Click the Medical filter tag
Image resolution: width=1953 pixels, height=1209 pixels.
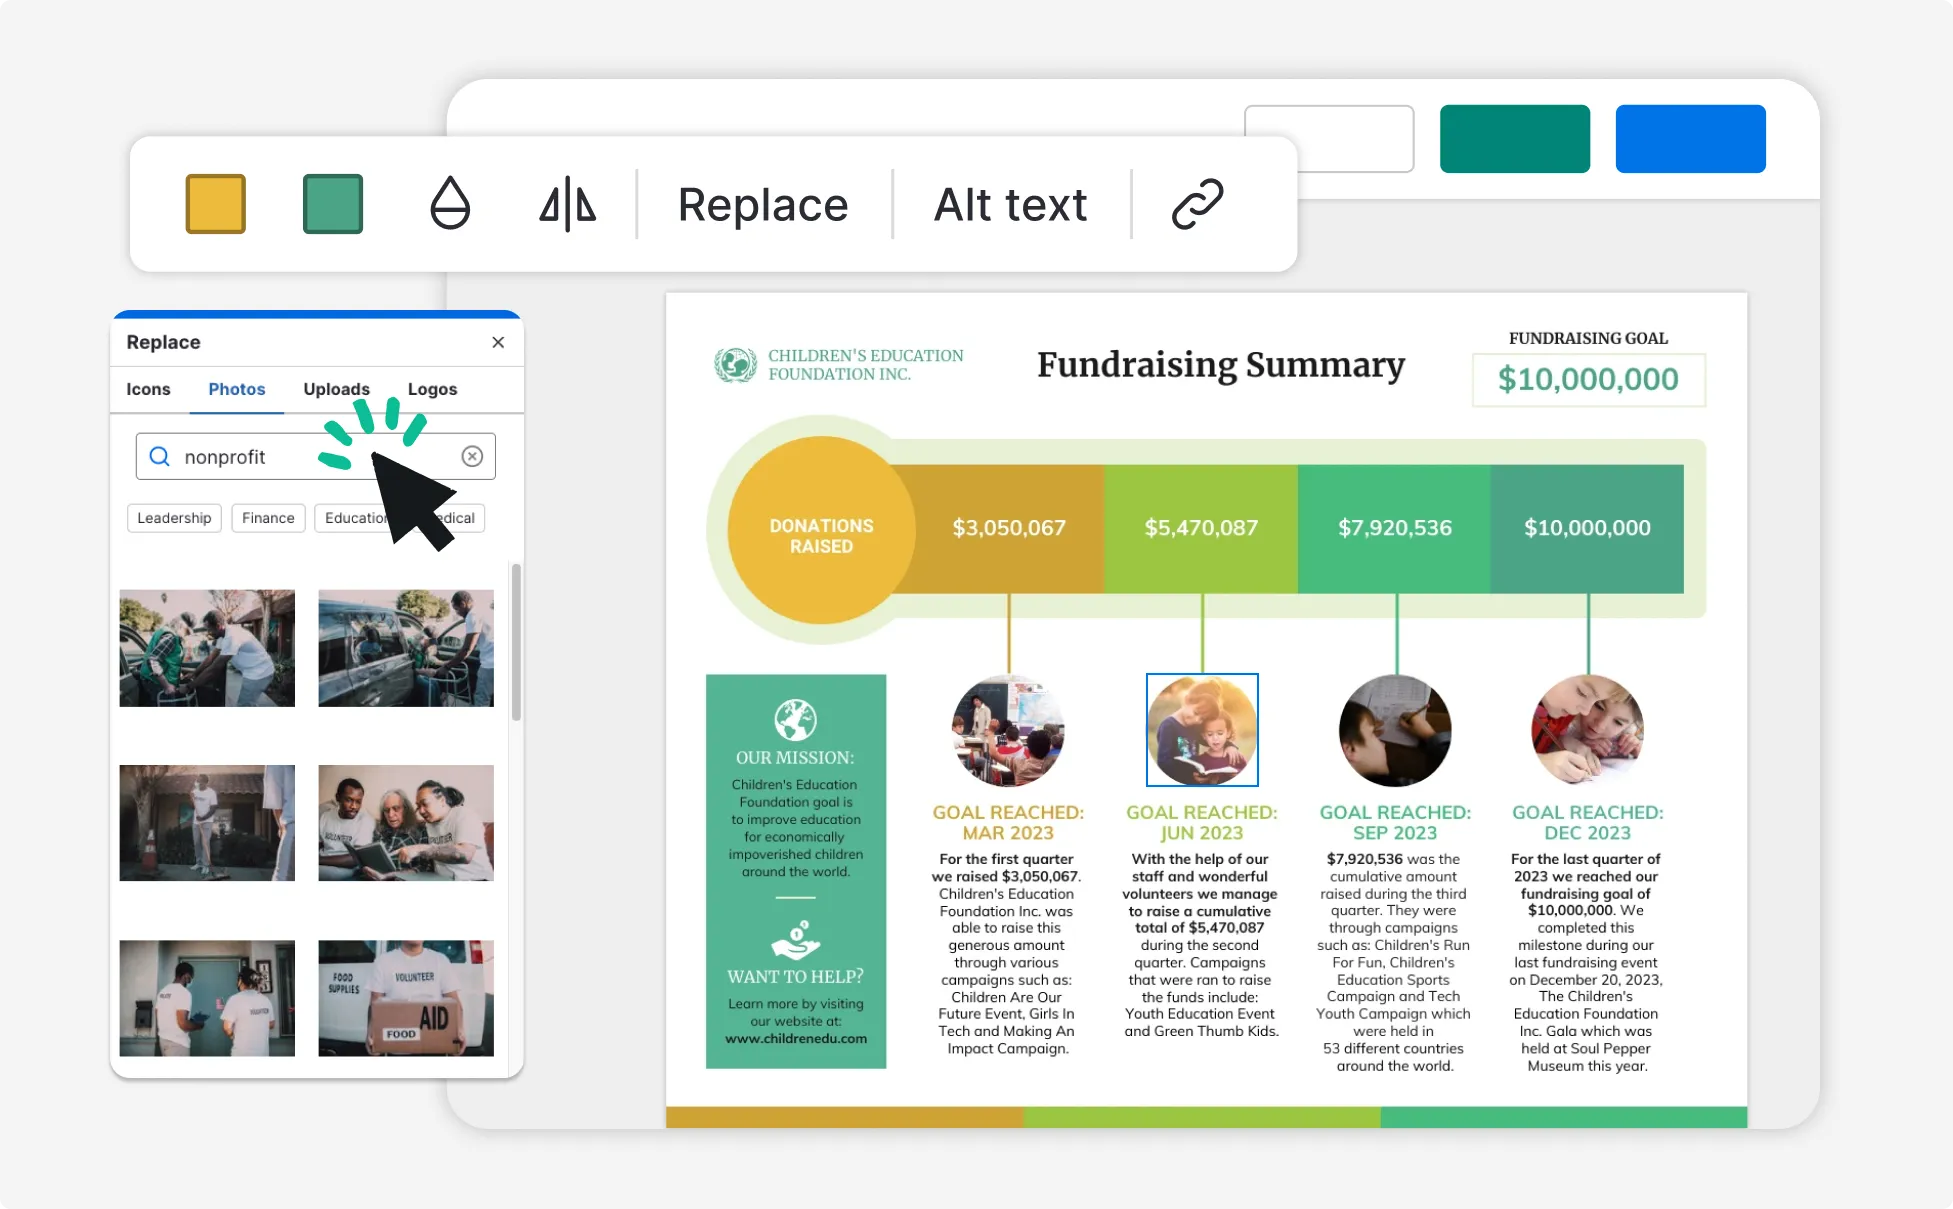coord(451,516)
